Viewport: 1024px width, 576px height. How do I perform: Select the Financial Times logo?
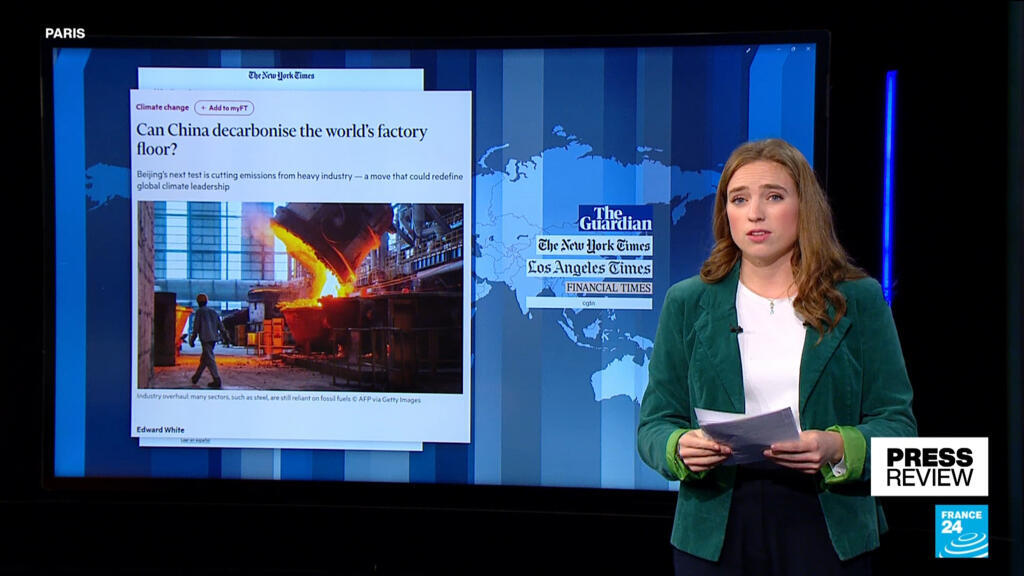608,287
